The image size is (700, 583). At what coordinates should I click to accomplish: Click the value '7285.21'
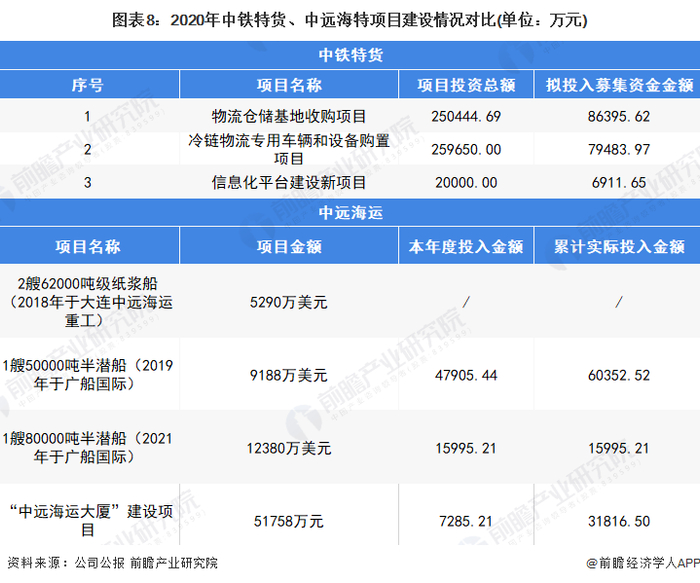click(x=466, y=521)
